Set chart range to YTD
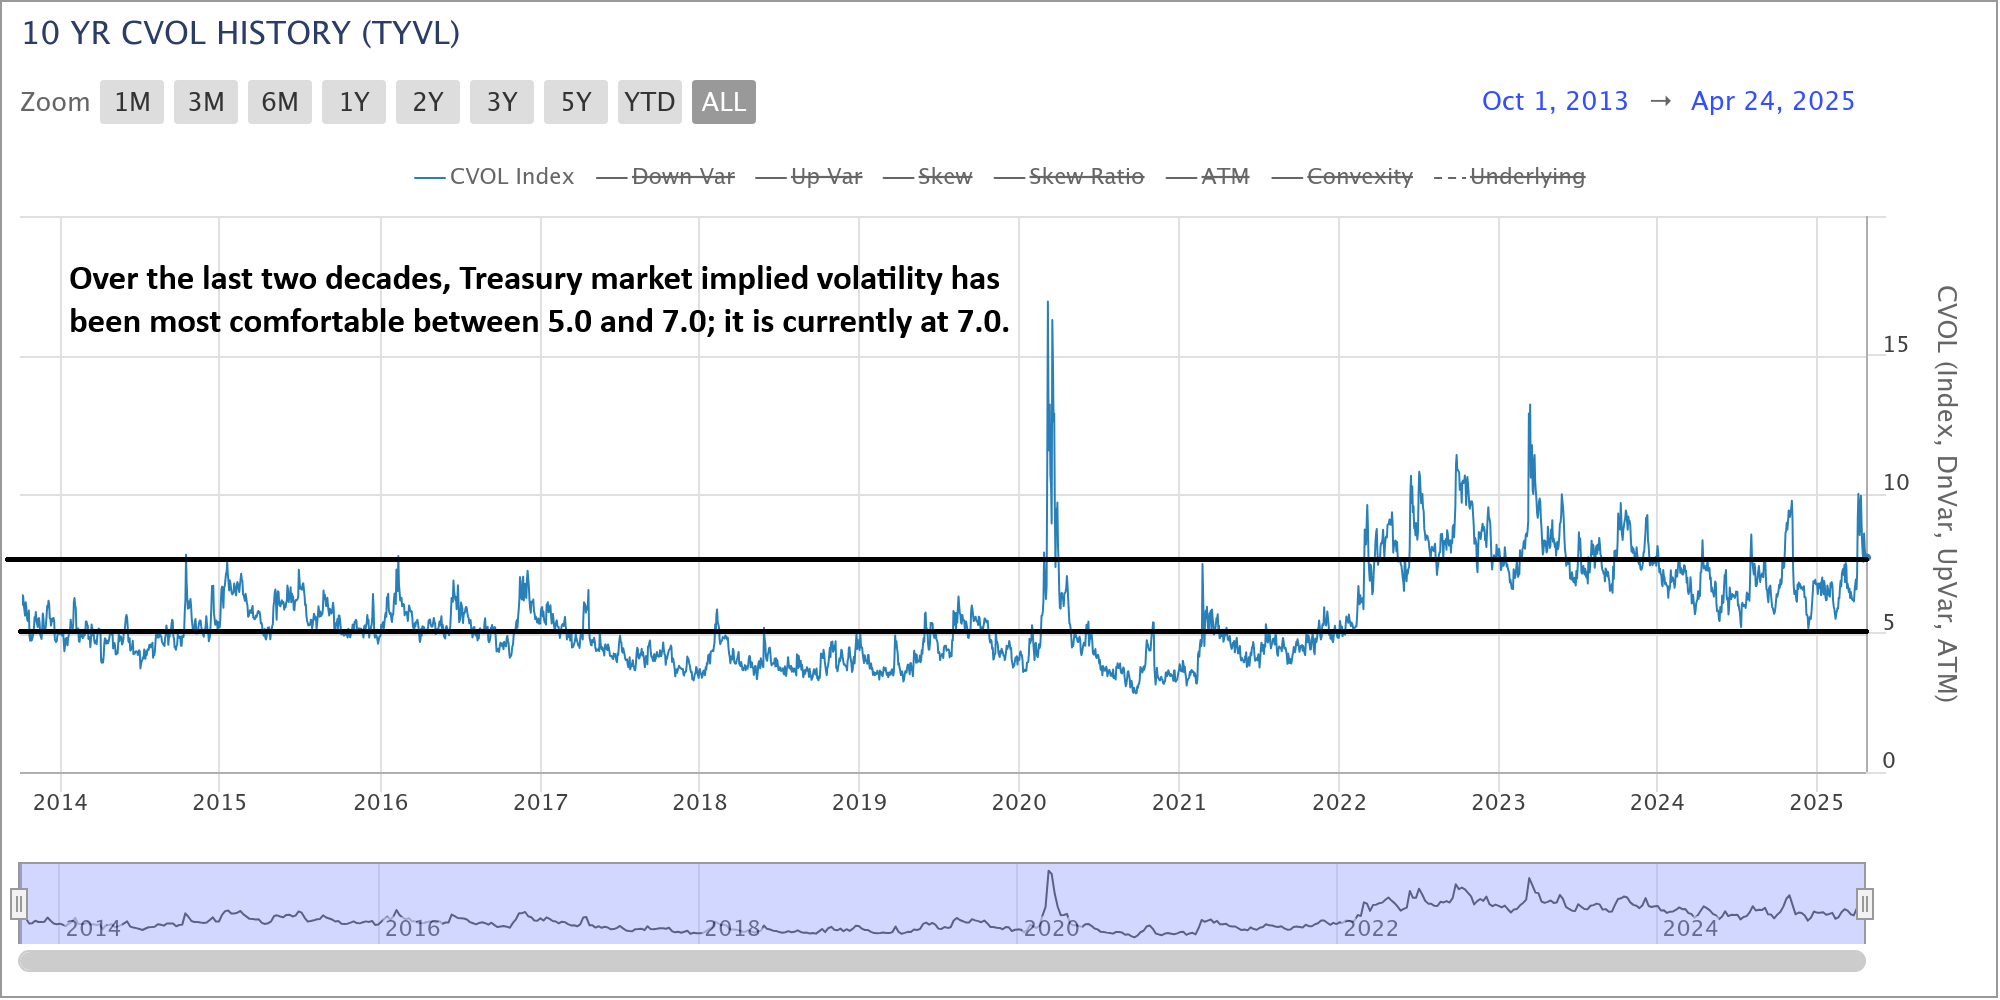The width and height of the screenshot is (2000, 1000). click(x=650, y=102)
